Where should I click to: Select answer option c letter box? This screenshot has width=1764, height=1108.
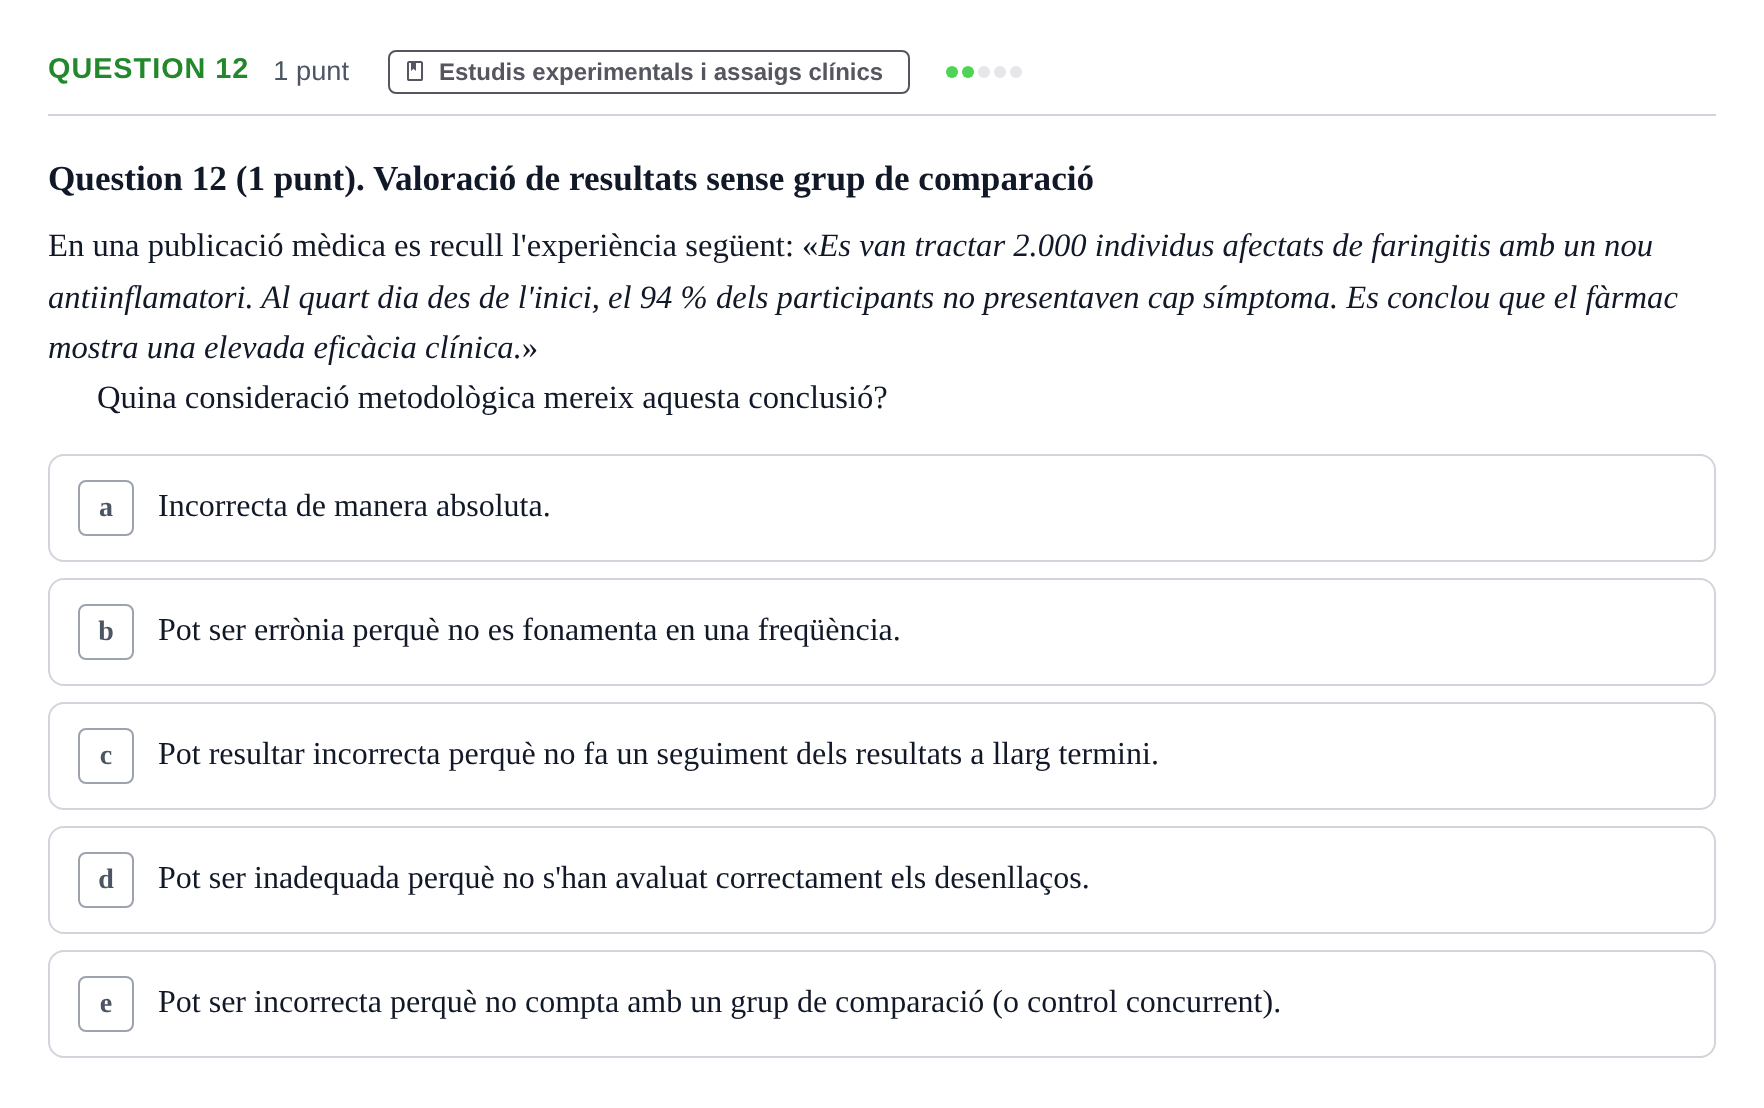click(106, 756)
